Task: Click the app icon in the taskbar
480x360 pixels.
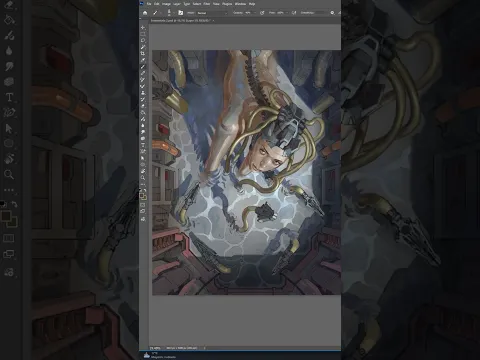Action: pos(146,355)
